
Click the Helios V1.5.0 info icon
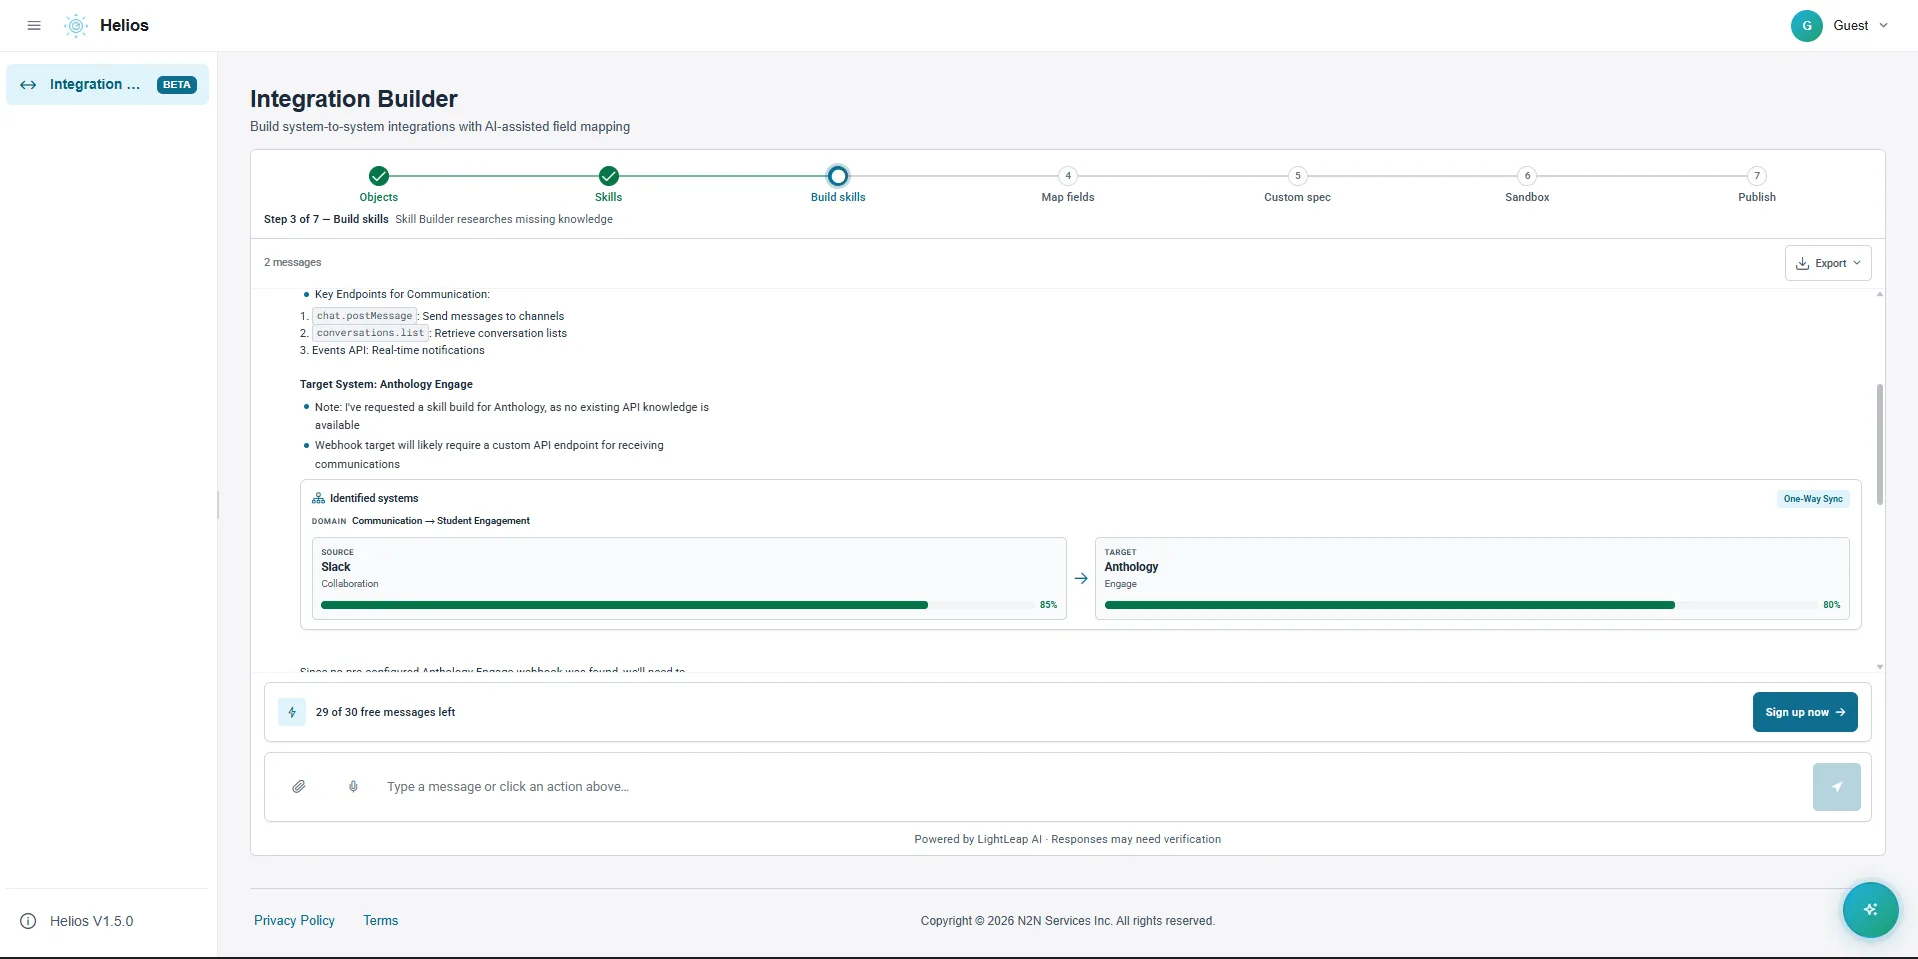(x=28, y=921)
